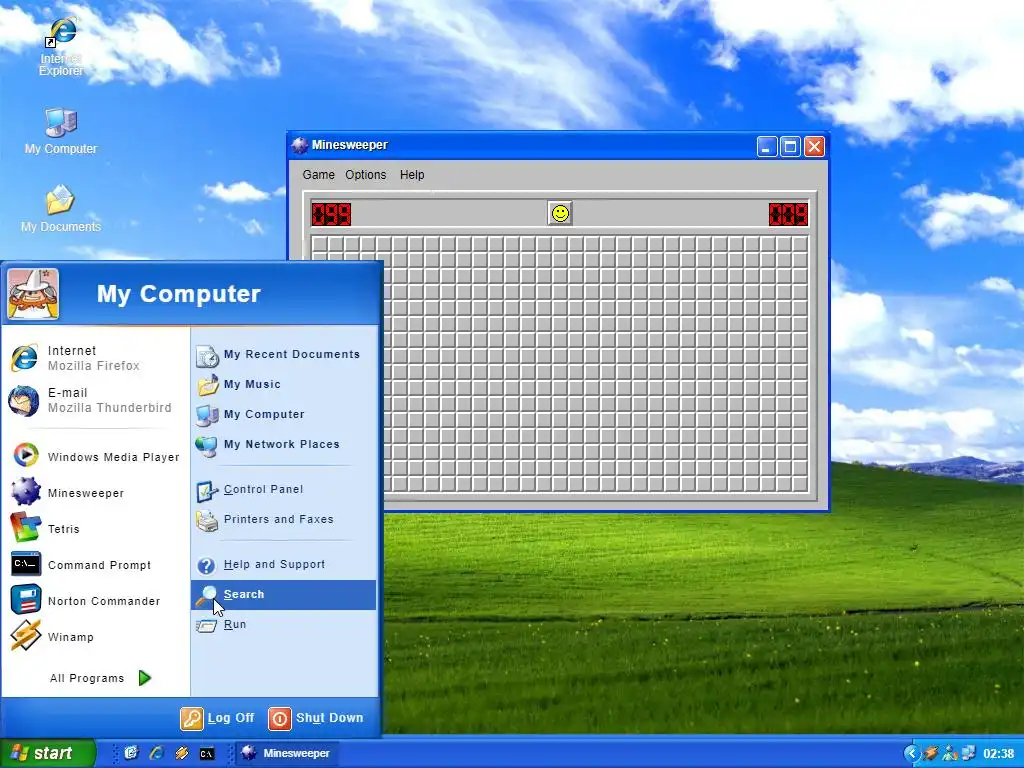Close the Minesweeper window
Image resolution: width=1024 pixels, height=768 pixels.
pos(814,146)
